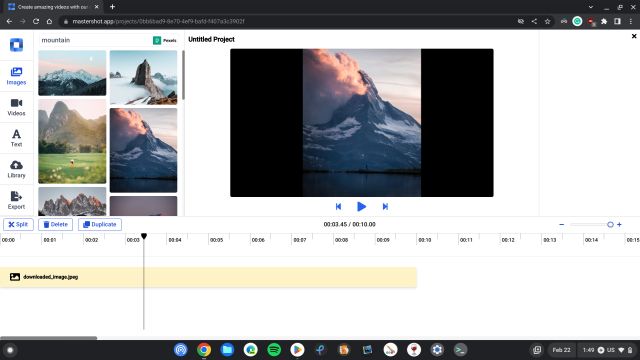640x360 pixels.
Task: Skip to the end of video
Action: point(385,207)
